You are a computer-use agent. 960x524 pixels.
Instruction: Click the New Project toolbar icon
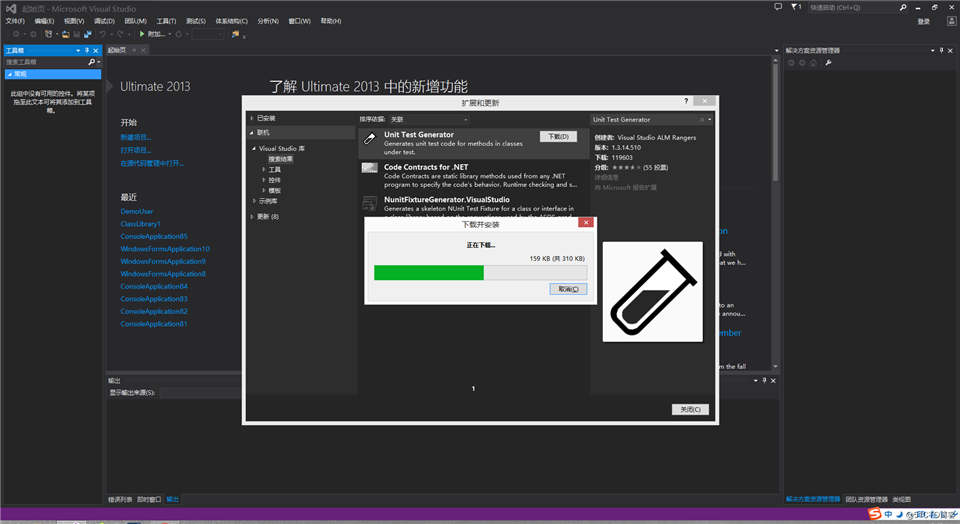pos(48,34)
